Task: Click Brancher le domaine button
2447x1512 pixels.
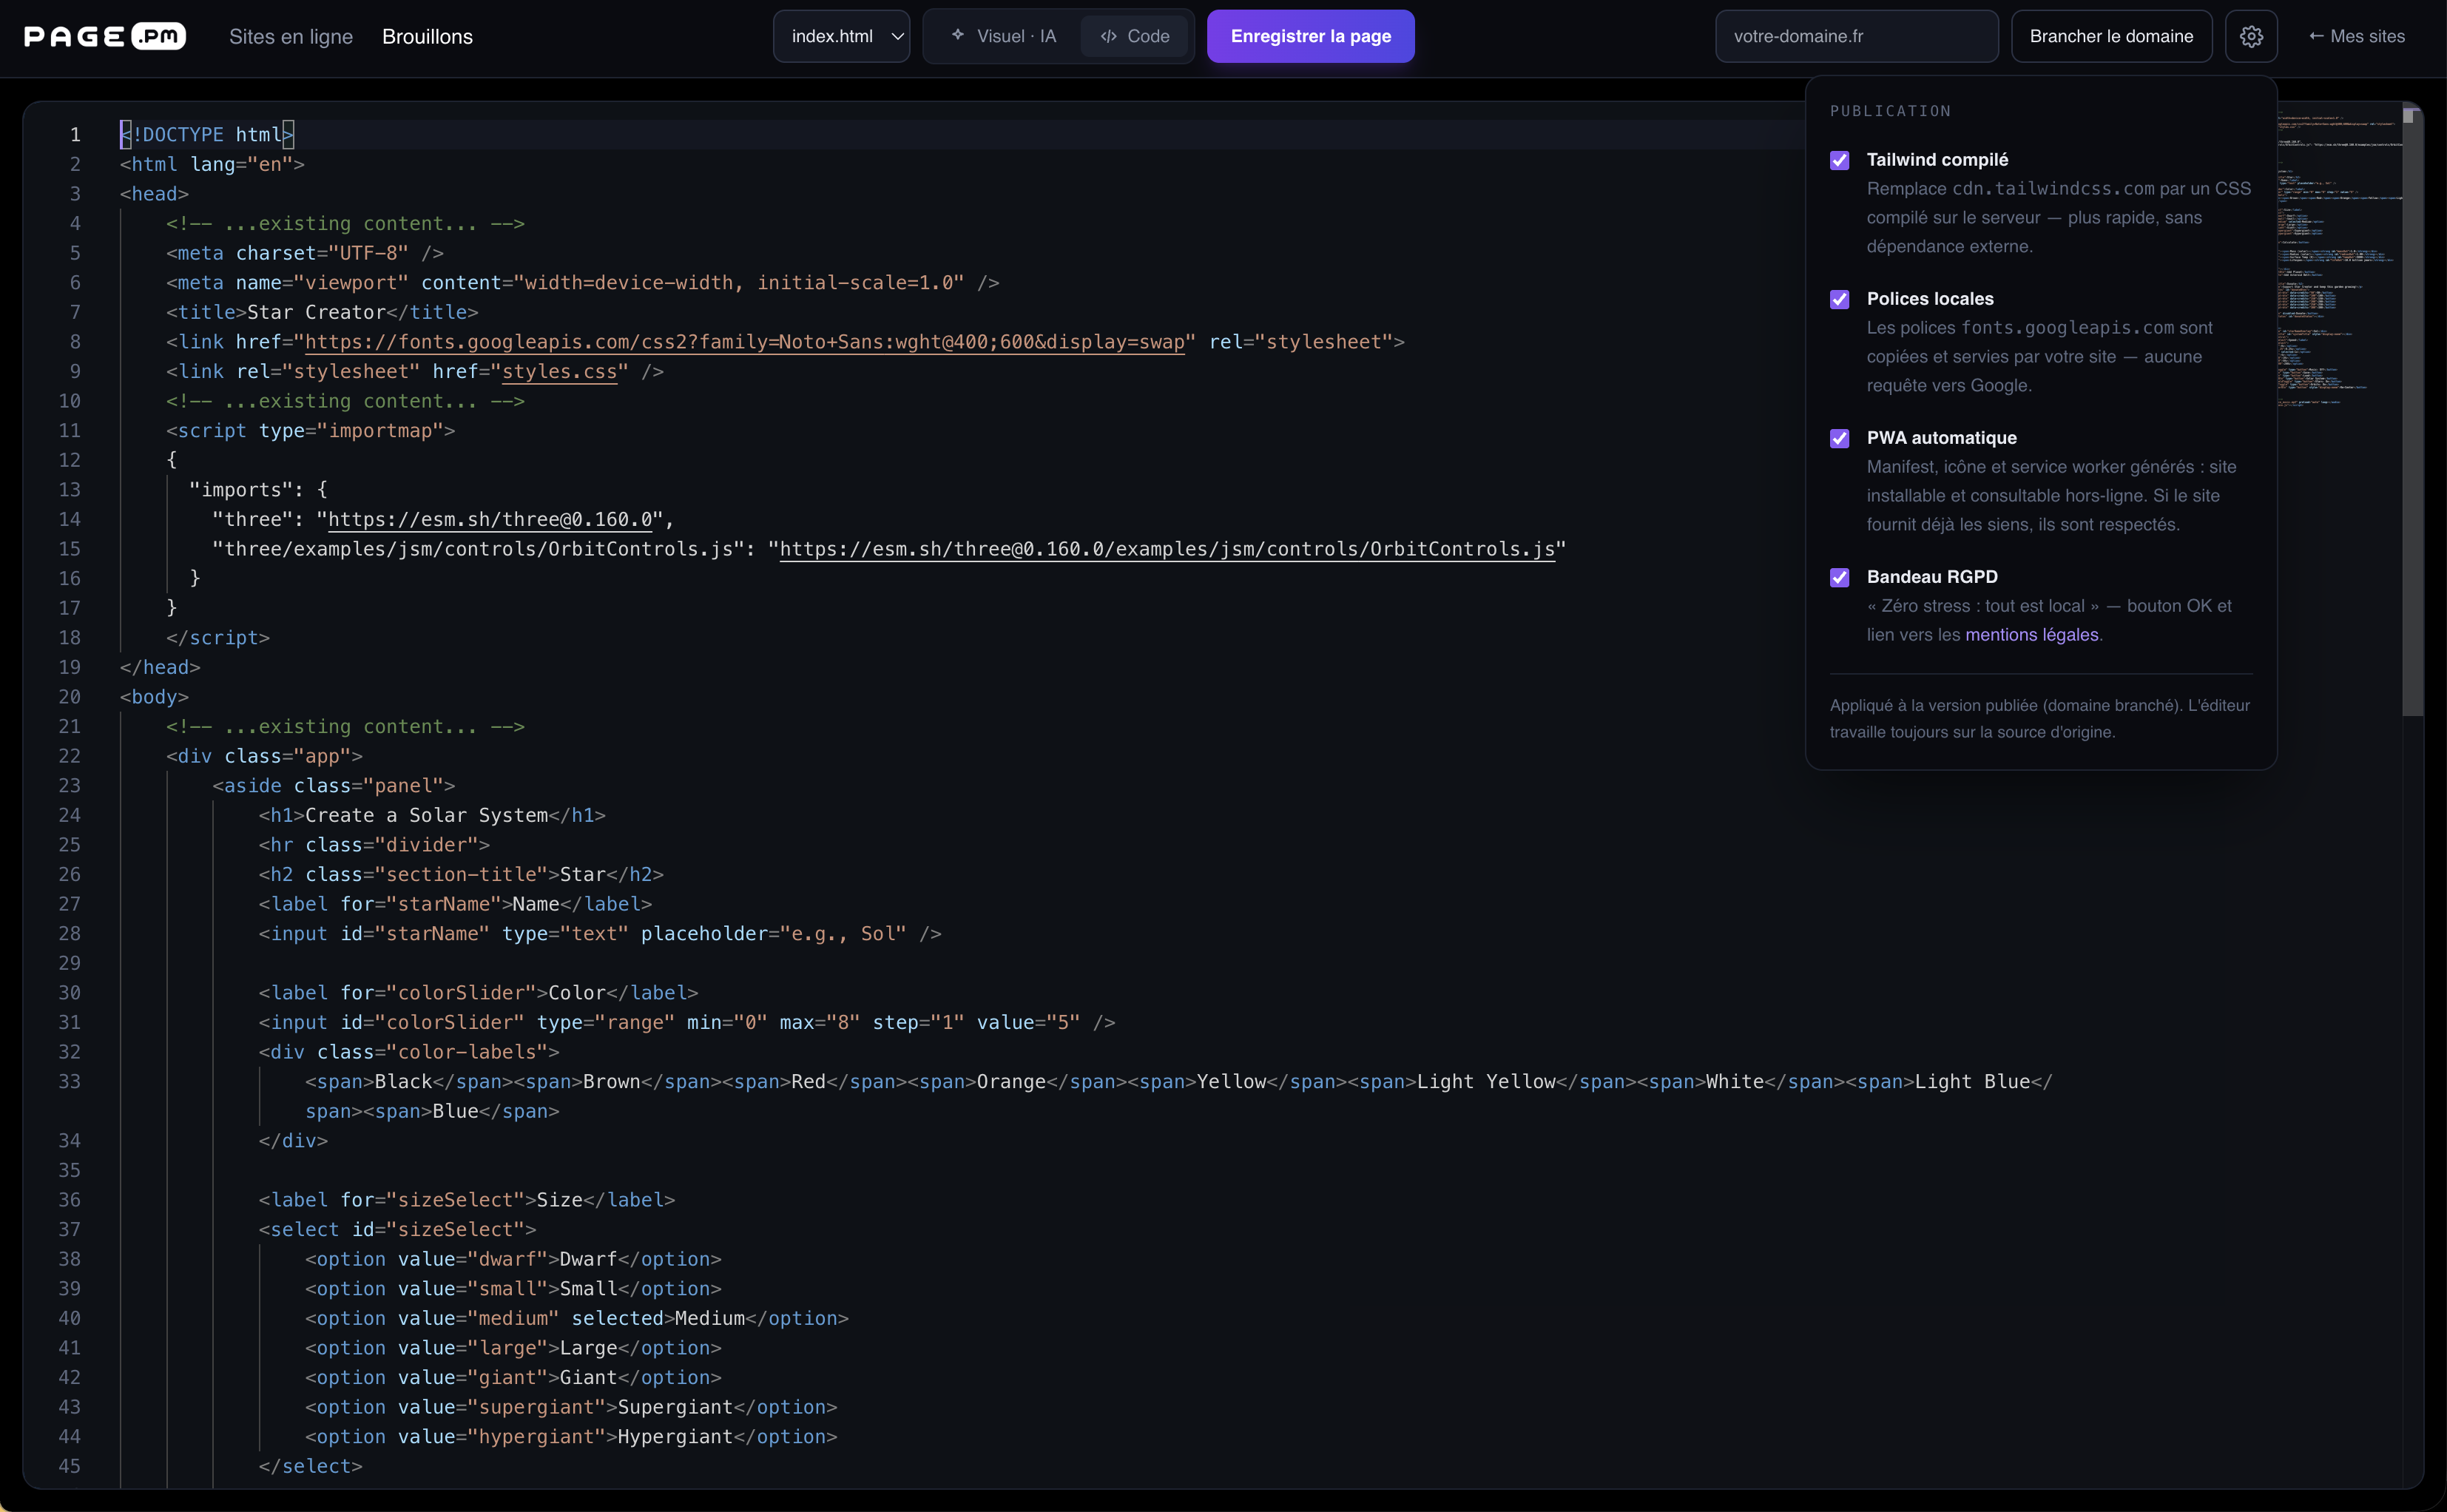Action: click(2111, 36)
